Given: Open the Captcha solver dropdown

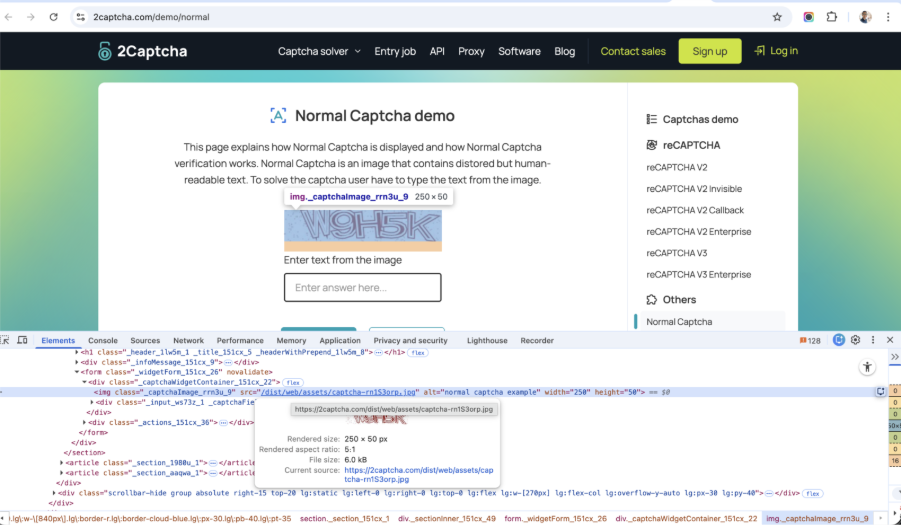Looking at the screenshot, I should click(319, 51).
